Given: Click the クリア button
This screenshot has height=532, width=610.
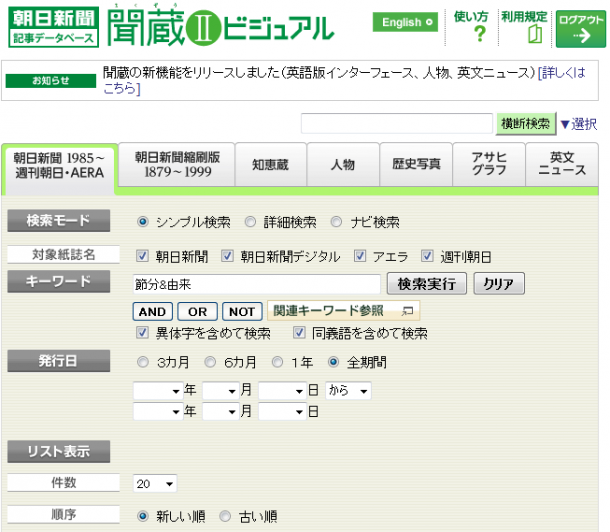Looking at the screenshot, I should point(499,284).
